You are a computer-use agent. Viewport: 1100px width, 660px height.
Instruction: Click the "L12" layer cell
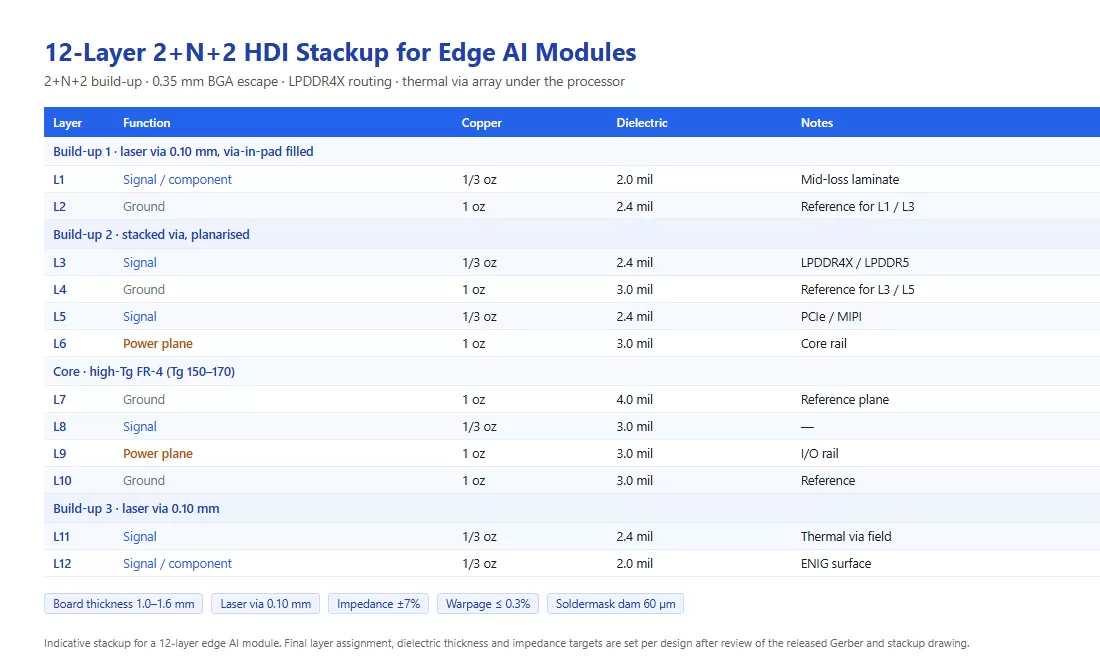[62, 564]
